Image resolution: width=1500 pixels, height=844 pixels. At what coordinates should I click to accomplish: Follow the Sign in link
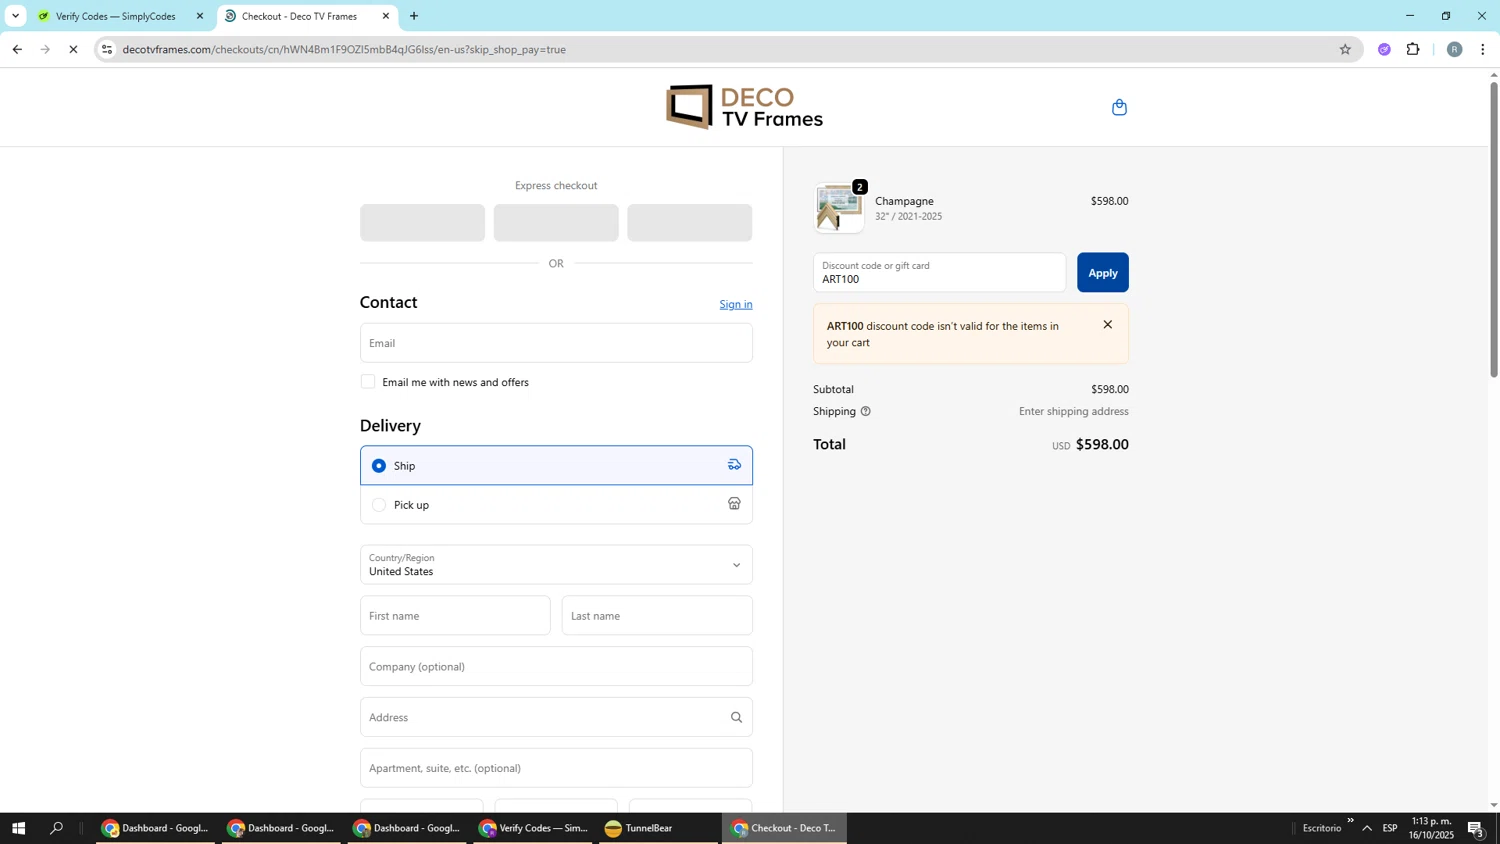point(736,304)
